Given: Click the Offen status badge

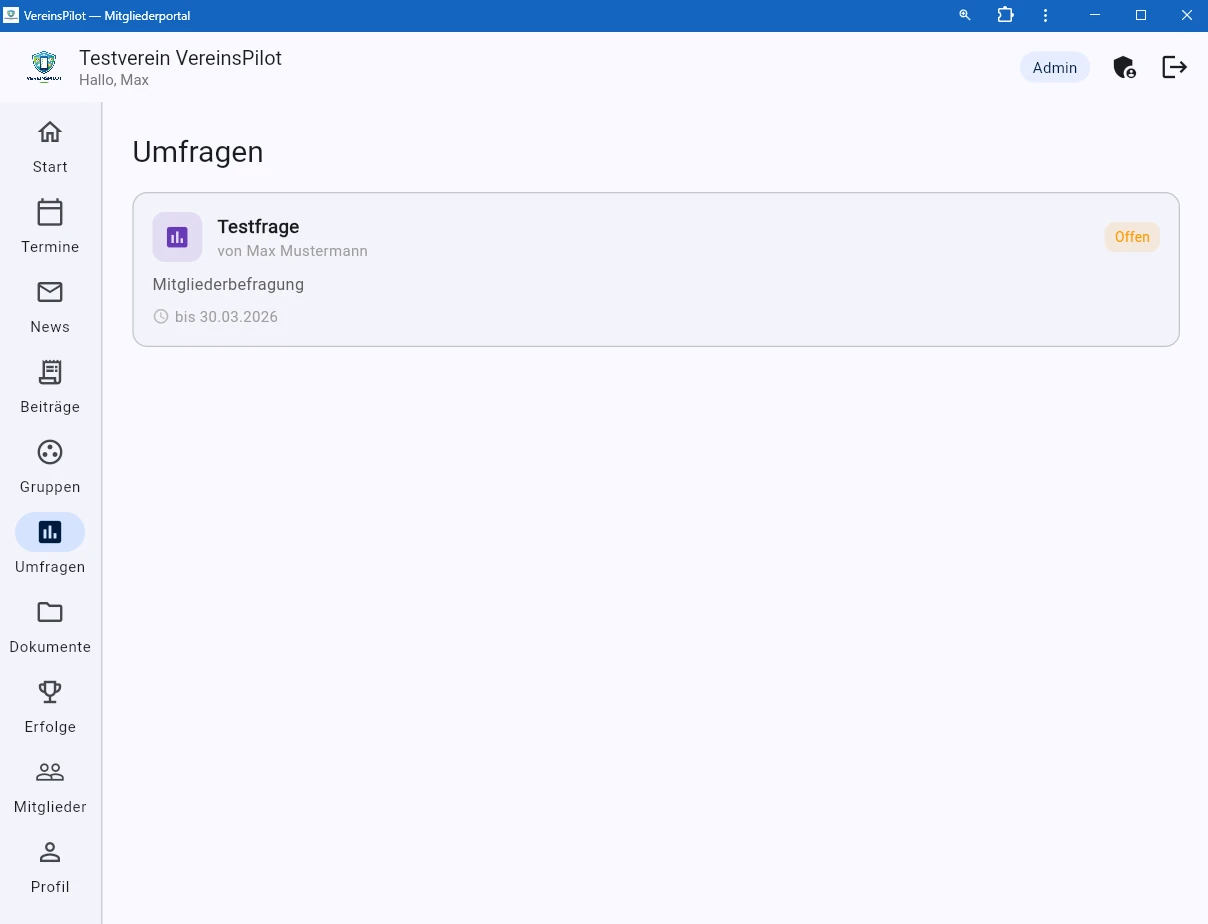Looking at the screenshot, I should (1132, 237).
